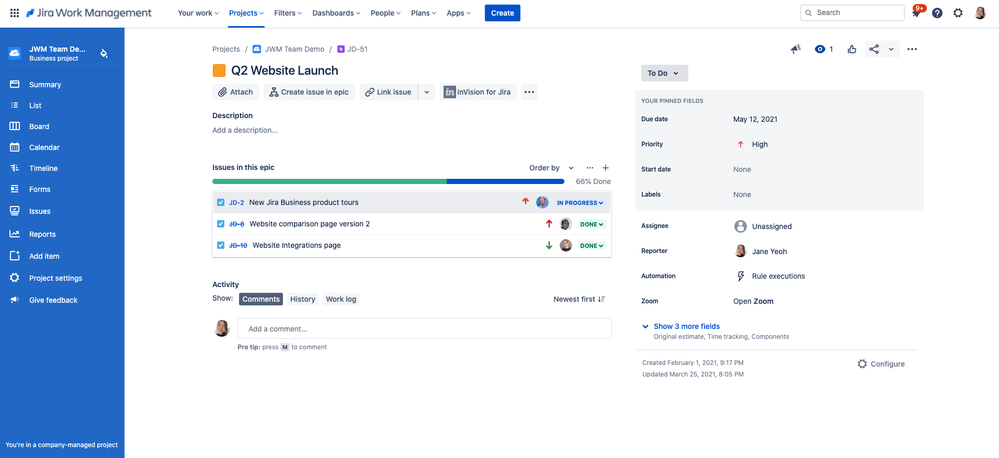Click the share icon
The height and width of the screenshot is (458, 999).
point(873,49)
